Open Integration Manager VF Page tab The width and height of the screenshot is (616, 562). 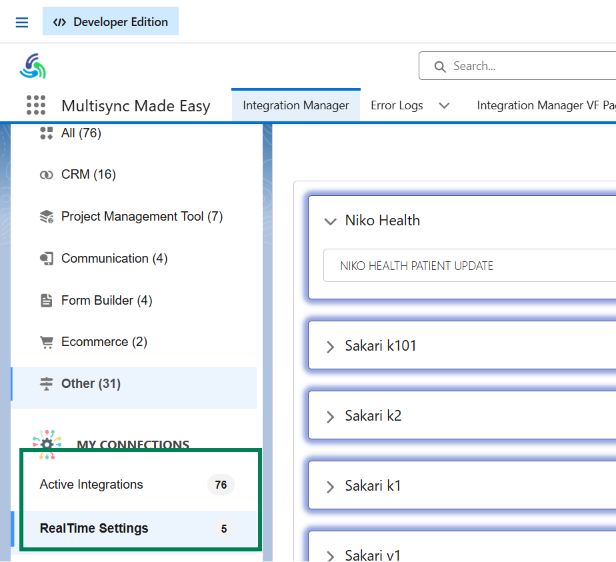[546, 105]
